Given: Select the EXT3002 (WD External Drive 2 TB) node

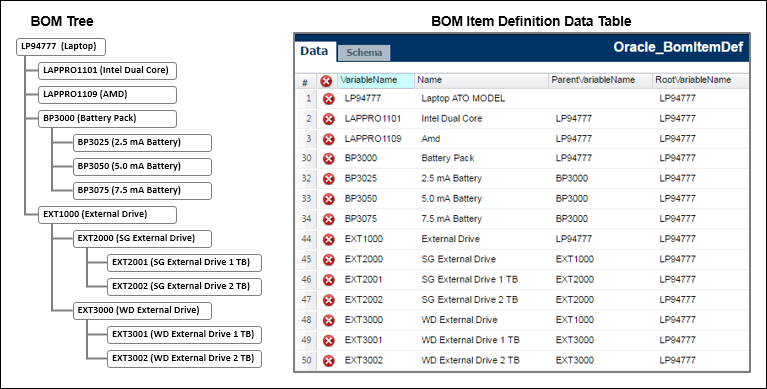Looking at the screenshot, I should point(184,359).
